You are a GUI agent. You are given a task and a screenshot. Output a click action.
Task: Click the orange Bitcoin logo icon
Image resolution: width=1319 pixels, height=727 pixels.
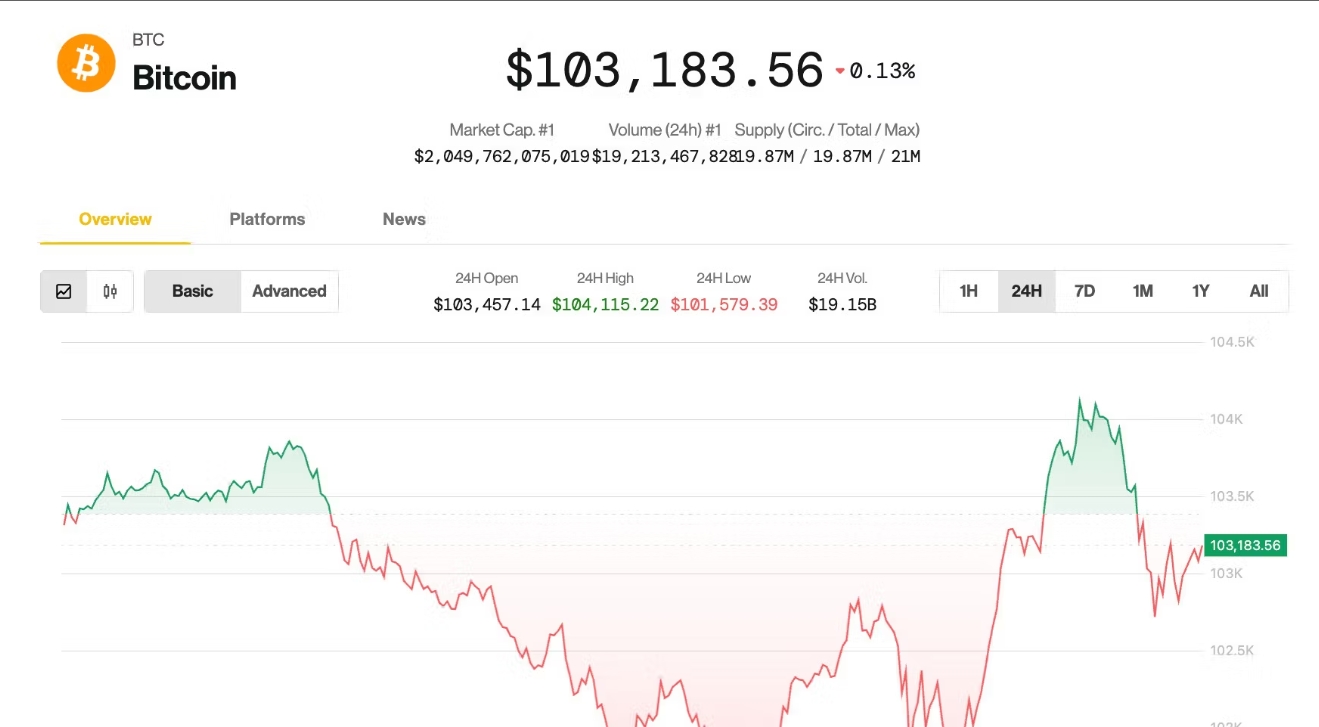[x=86, y=63]
